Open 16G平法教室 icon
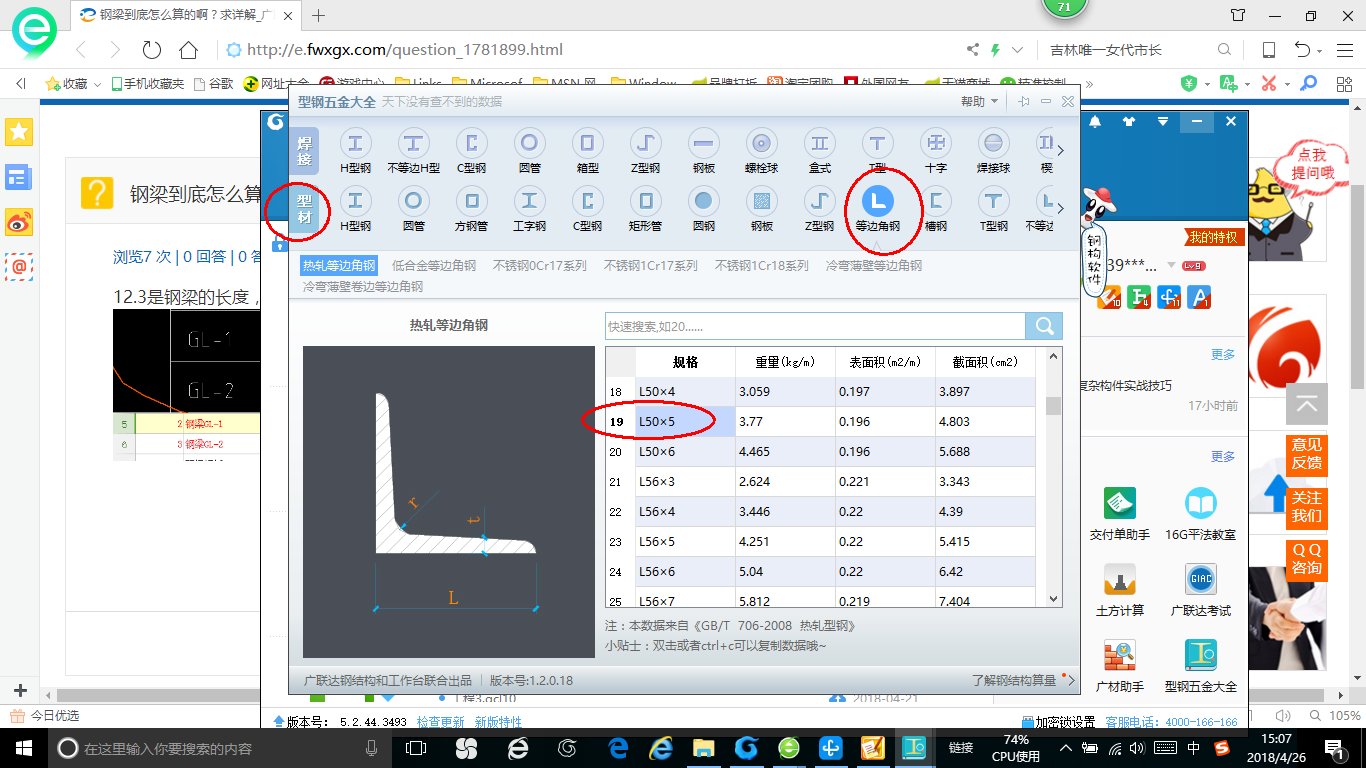Screen dimensions: 1366x768 [x=1200, y=503]
